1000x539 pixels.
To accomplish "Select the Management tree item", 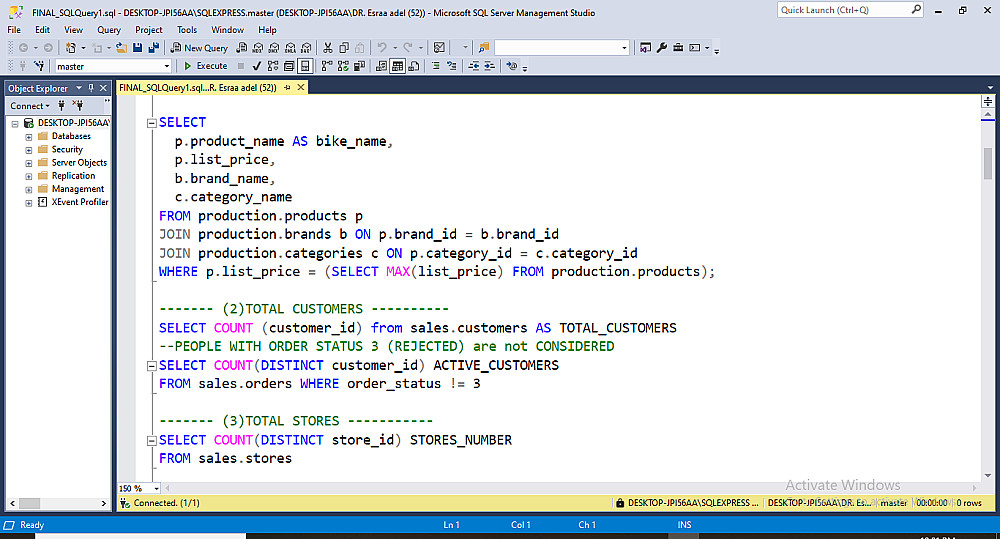I will point(78,189).
